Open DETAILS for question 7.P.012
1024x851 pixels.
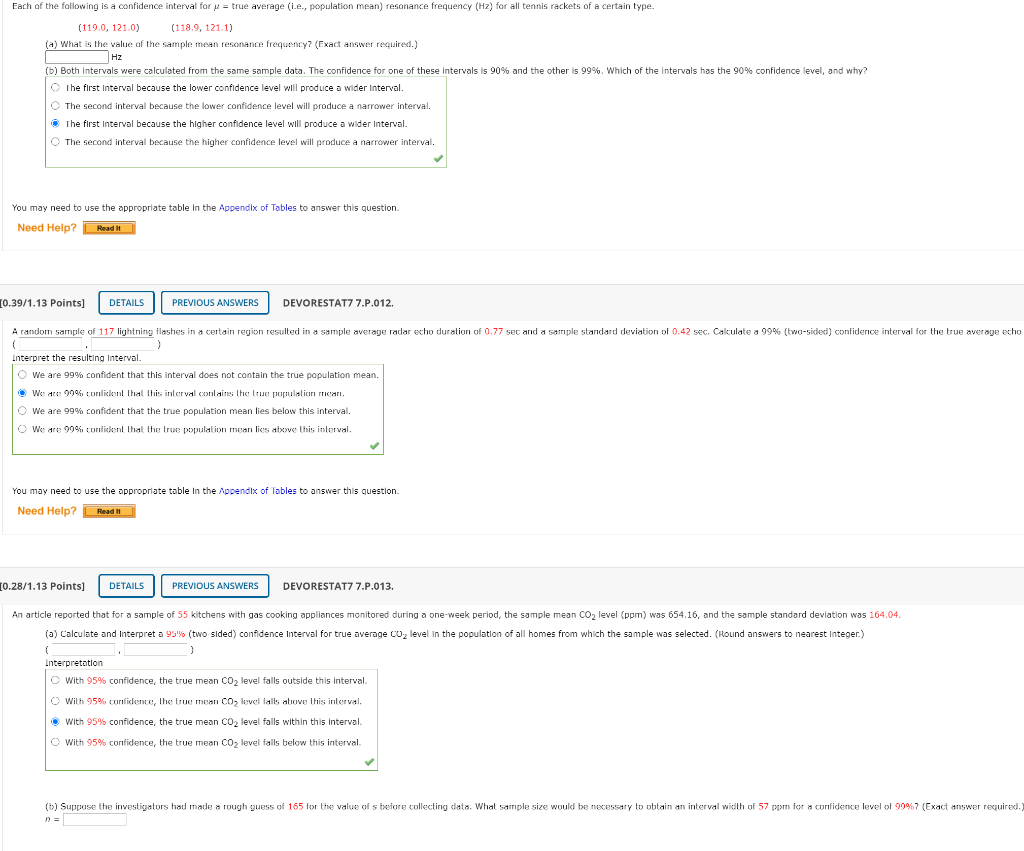127,303
